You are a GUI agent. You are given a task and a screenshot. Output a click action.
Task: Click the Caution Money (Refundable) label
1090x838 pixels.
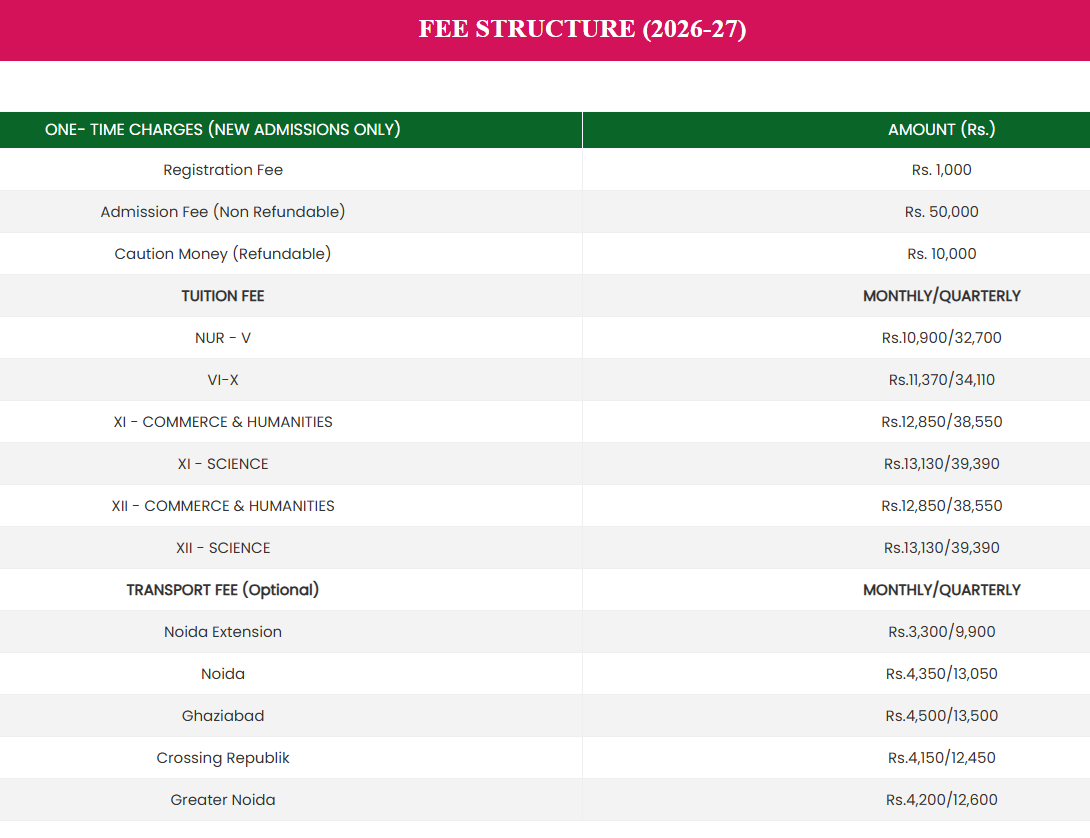[x=222, y=254]
